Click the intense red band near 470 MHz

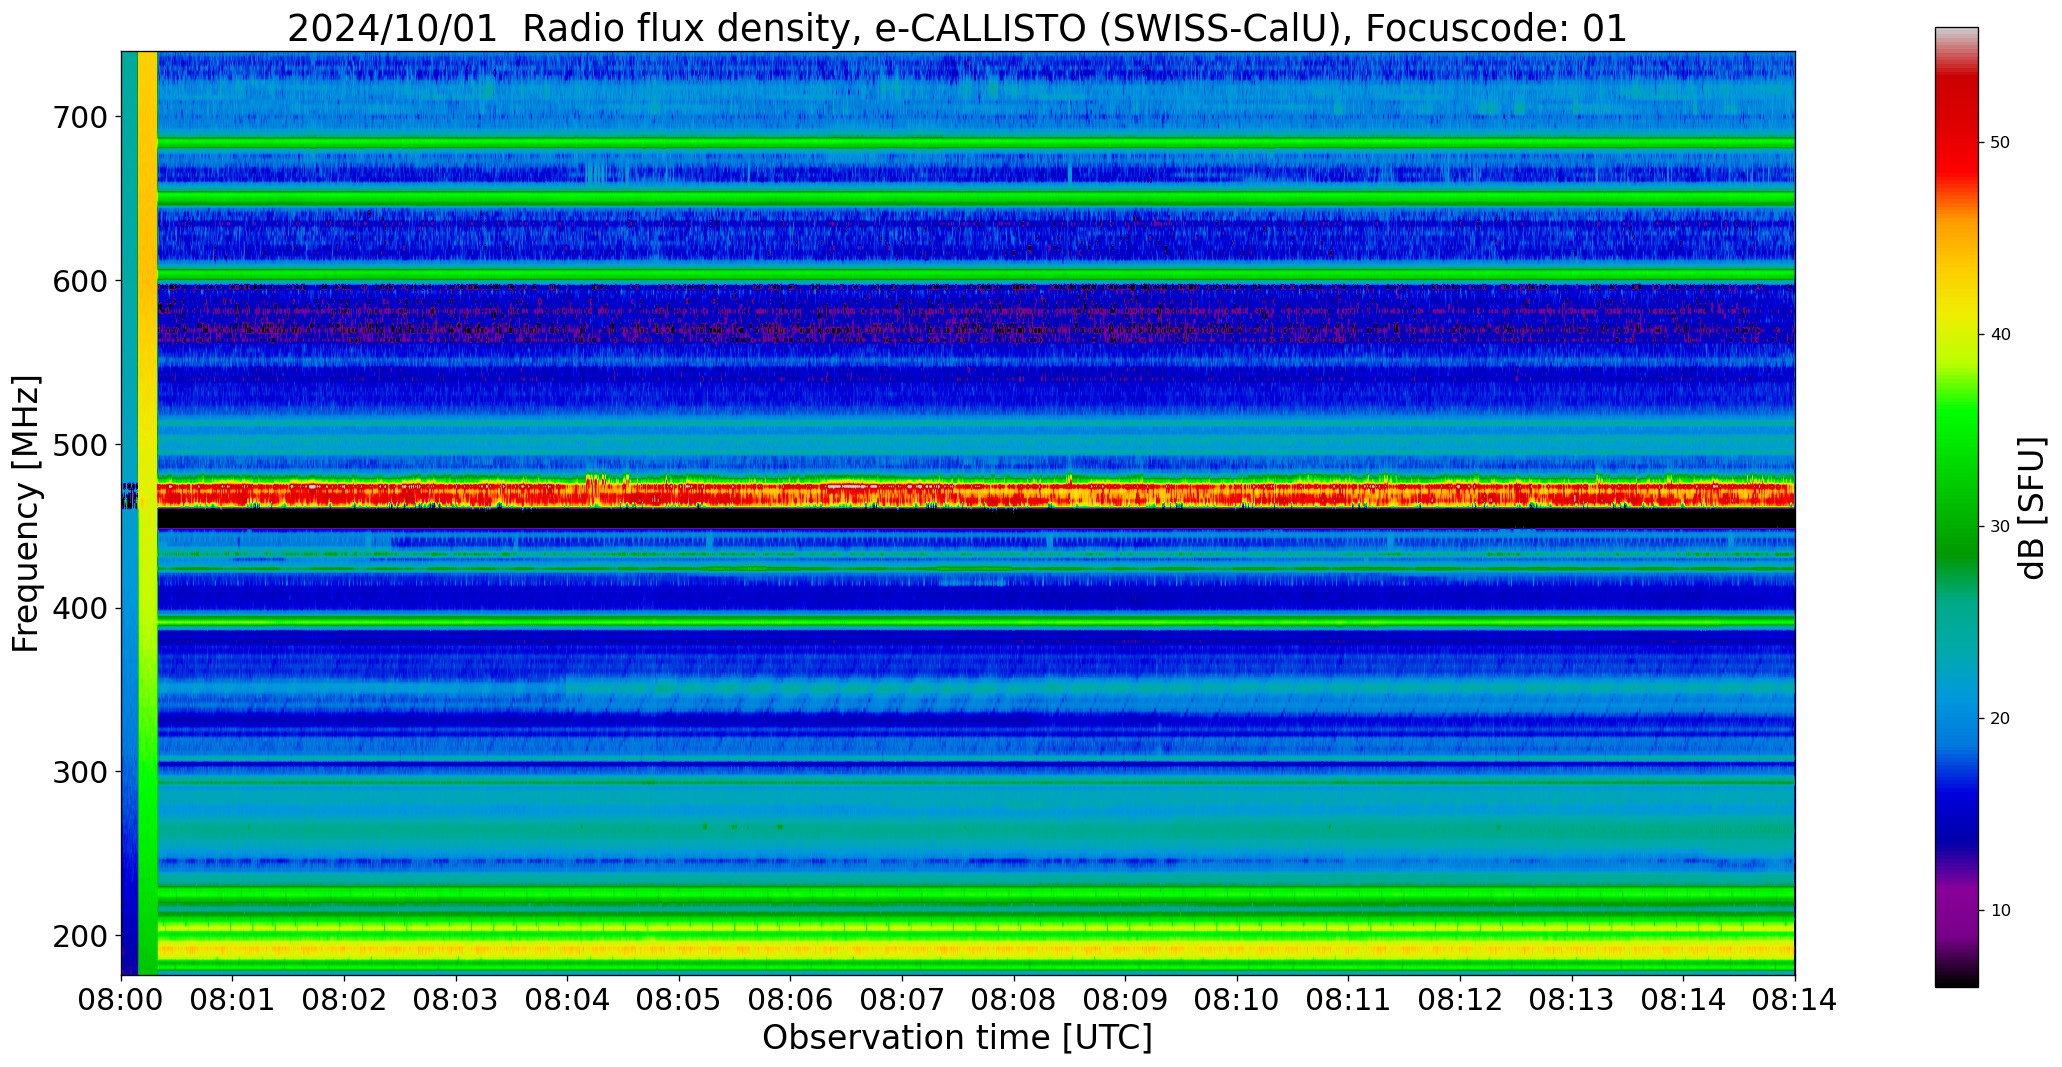pyautogui.click(x=975, y=494)
